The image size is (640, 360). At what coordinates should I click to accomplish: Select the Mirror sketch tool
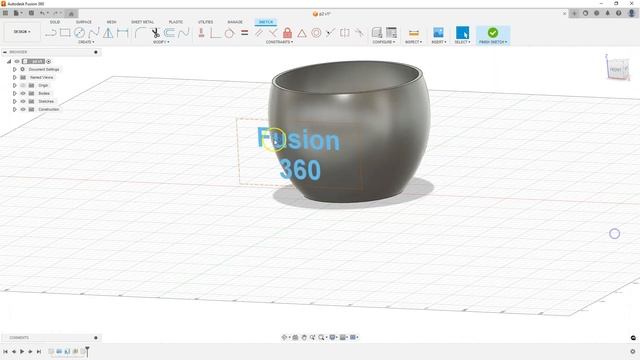point(108,33)
